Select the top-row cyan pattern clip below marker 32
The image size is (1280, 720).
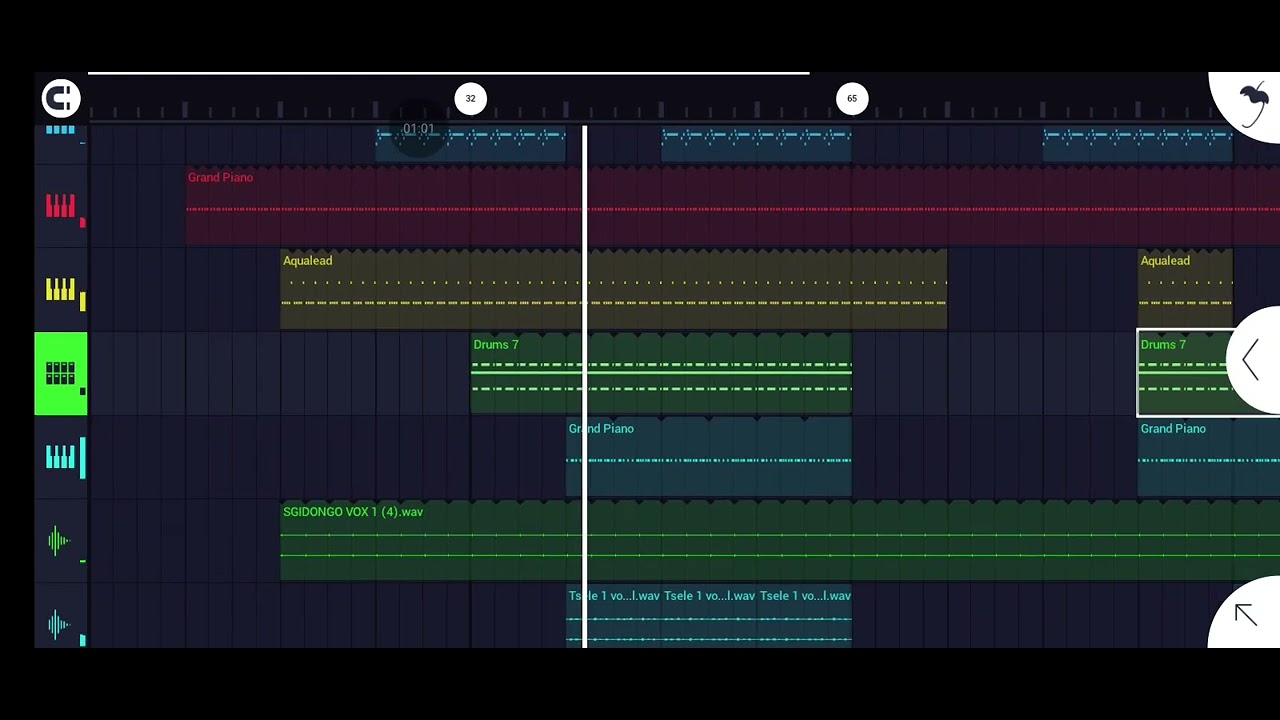tap(470, 143)
